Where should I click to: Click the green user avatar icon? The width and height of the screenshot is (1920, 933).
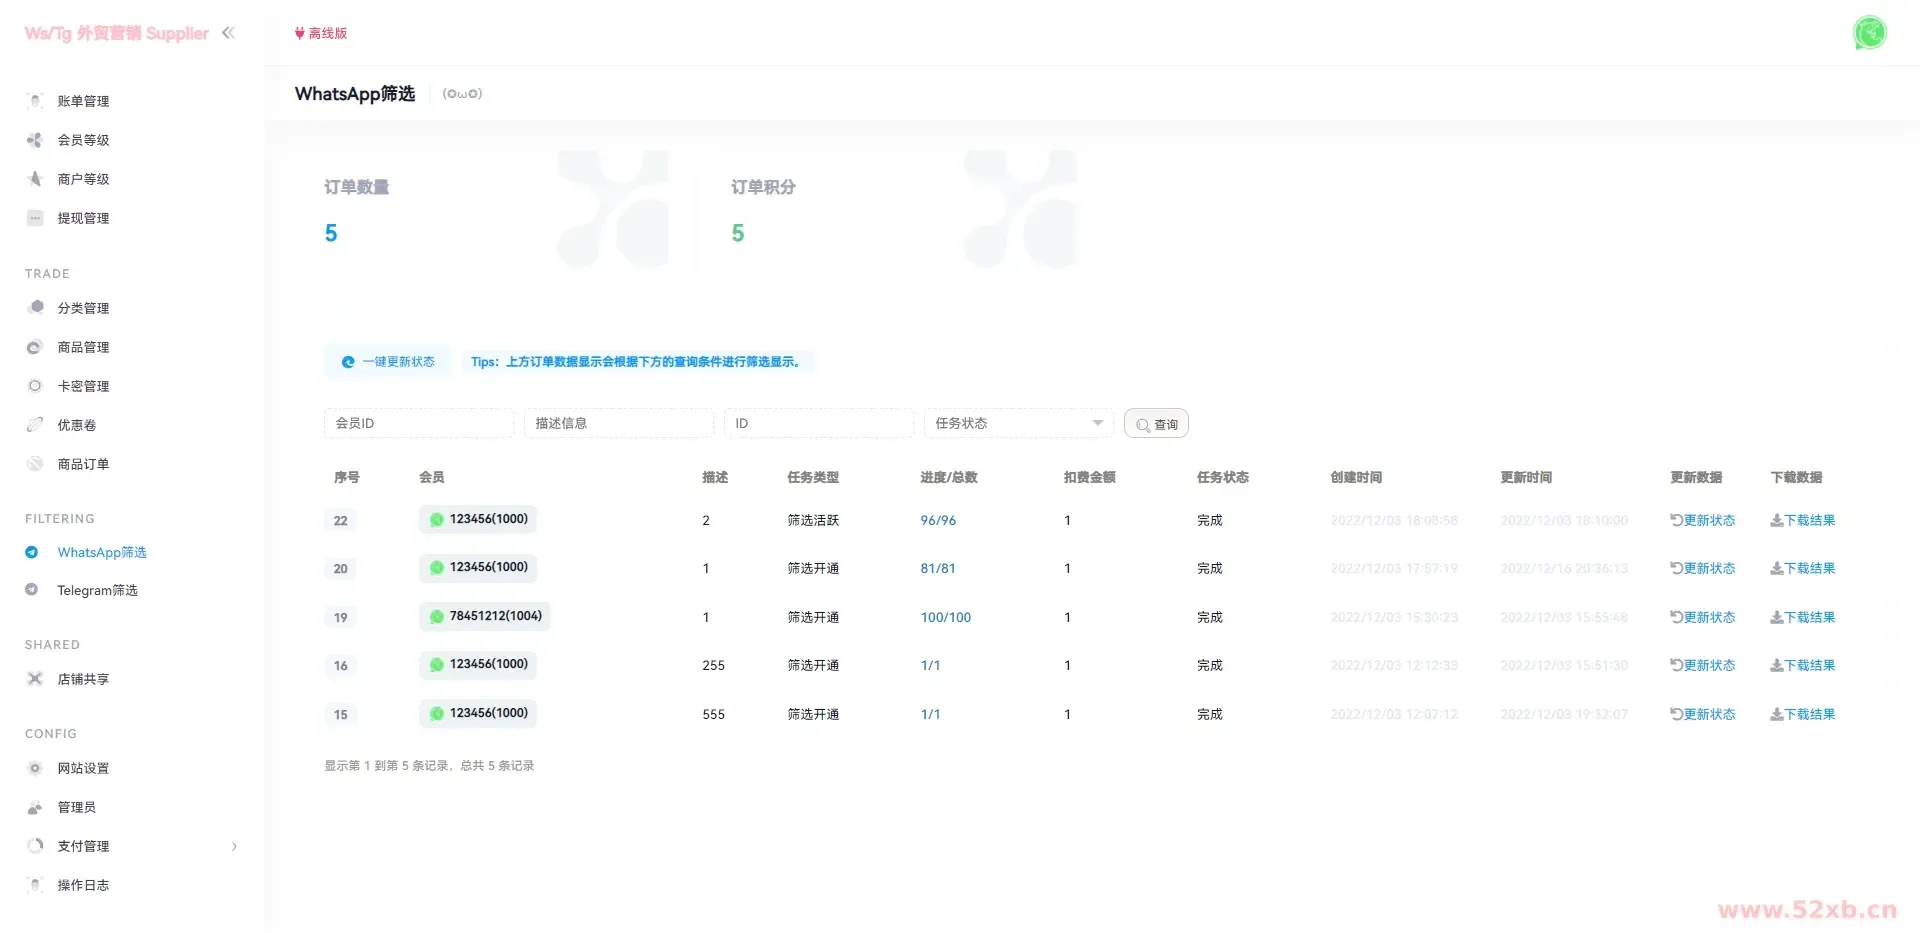coord(1869,33)
